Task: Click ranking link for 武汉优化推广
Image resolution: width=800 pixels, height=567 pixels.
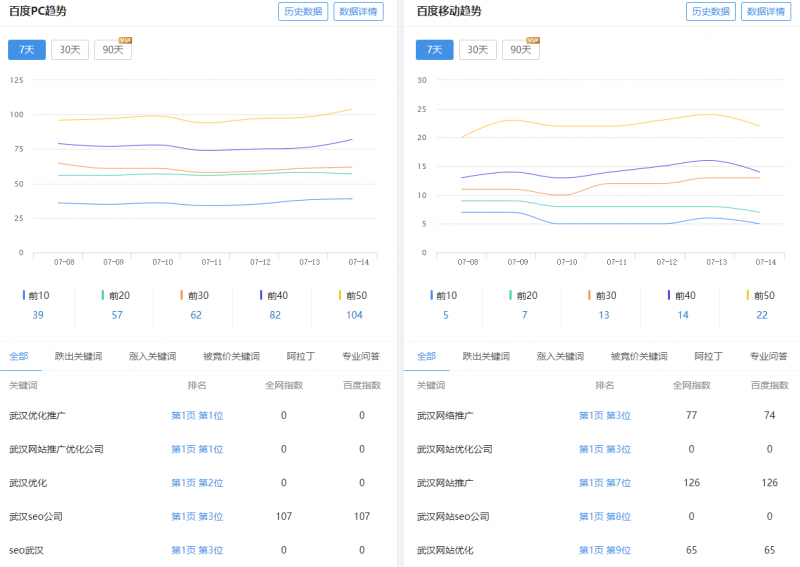Action: point(197,415)
